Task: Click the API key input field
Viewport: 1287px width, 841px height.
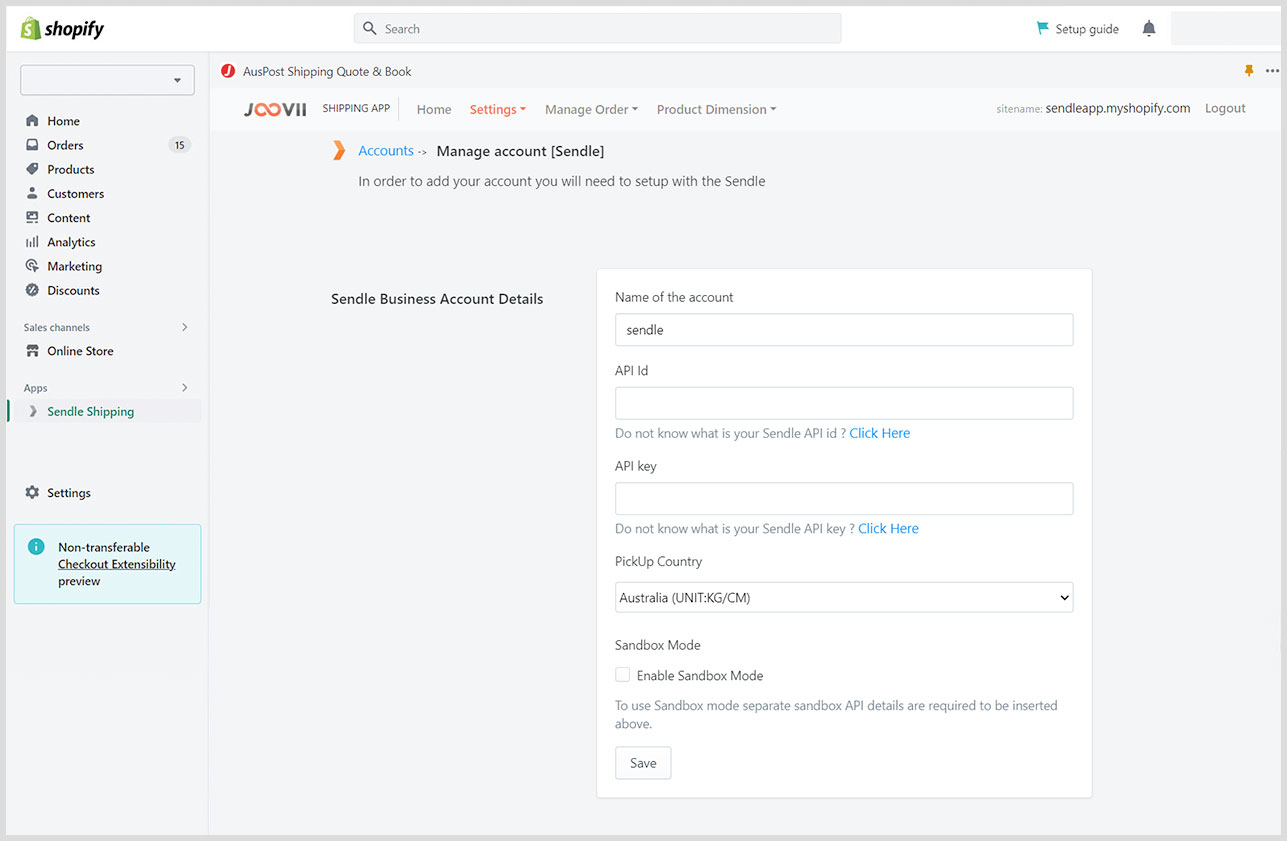Action: pos(844,499)
